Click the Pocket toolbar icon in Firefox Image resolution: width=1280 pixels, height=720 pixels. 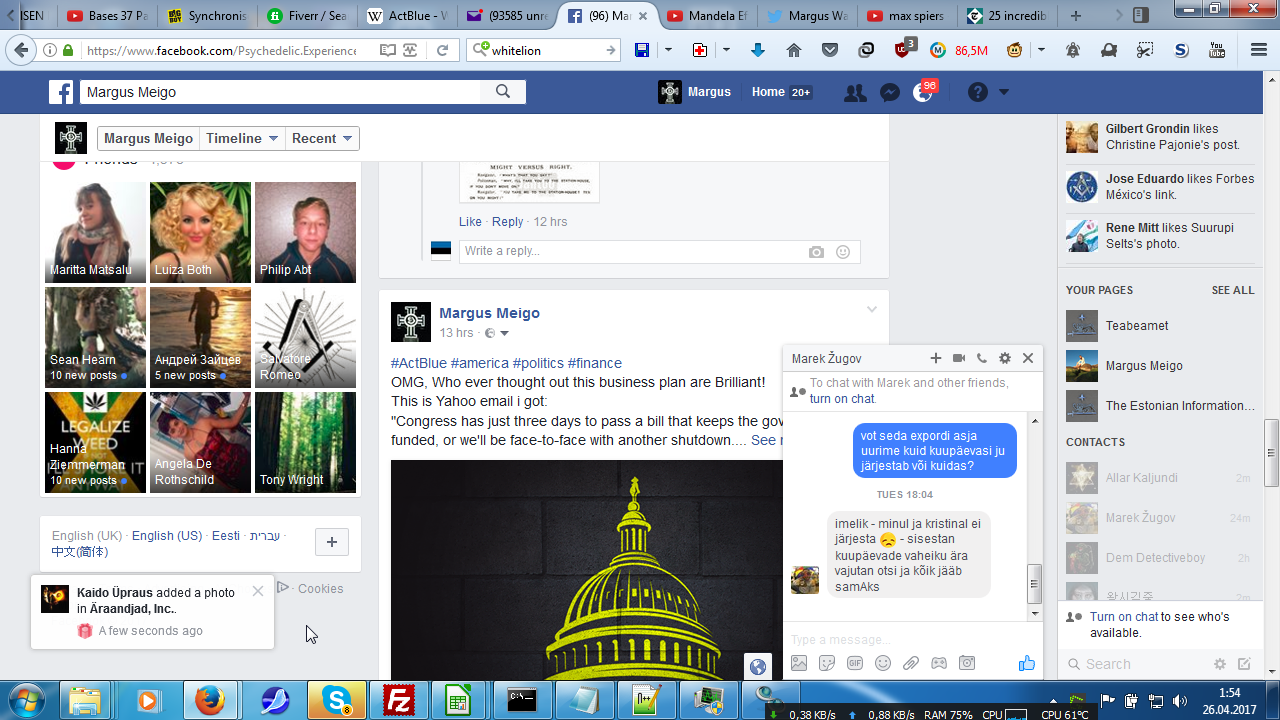(x=830, y=50)
